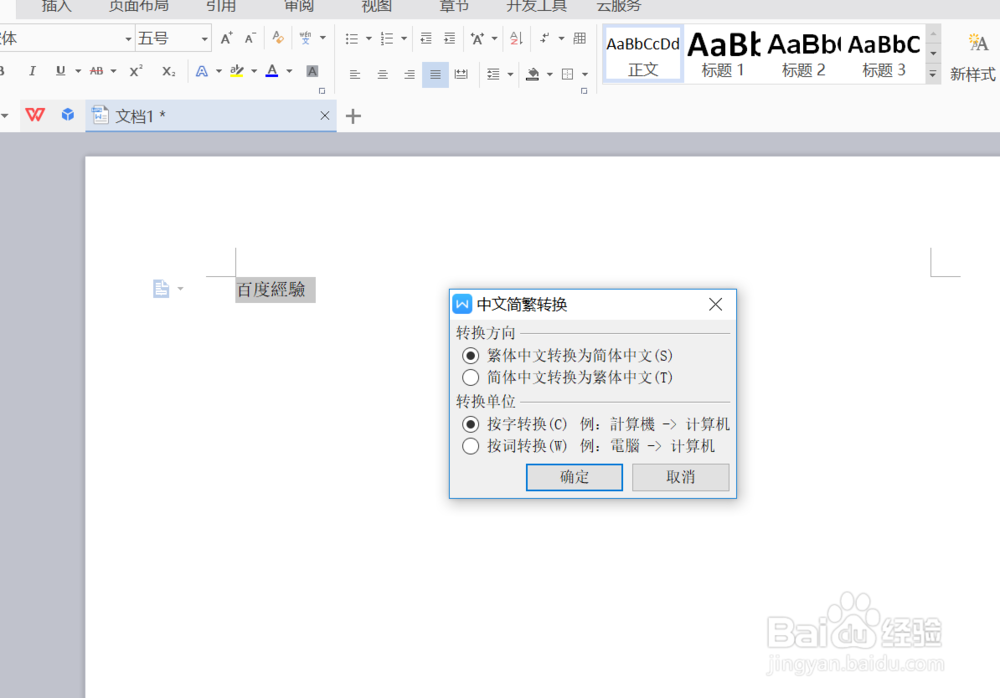Click the phonetic guide (wén) icon
This screenshot has width=1000, height=698.
[305, 38]
